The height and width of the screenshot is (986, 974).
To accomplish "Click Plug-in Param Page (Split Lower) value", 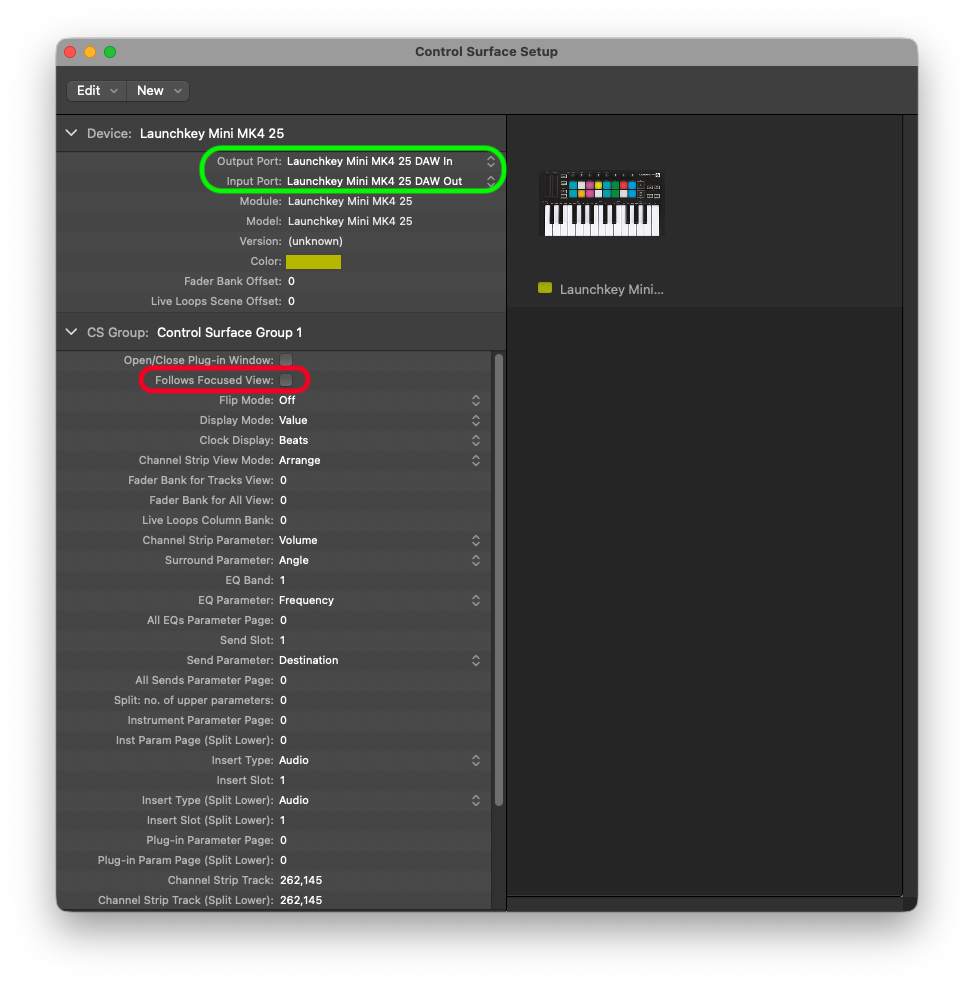I will [283, 860].
